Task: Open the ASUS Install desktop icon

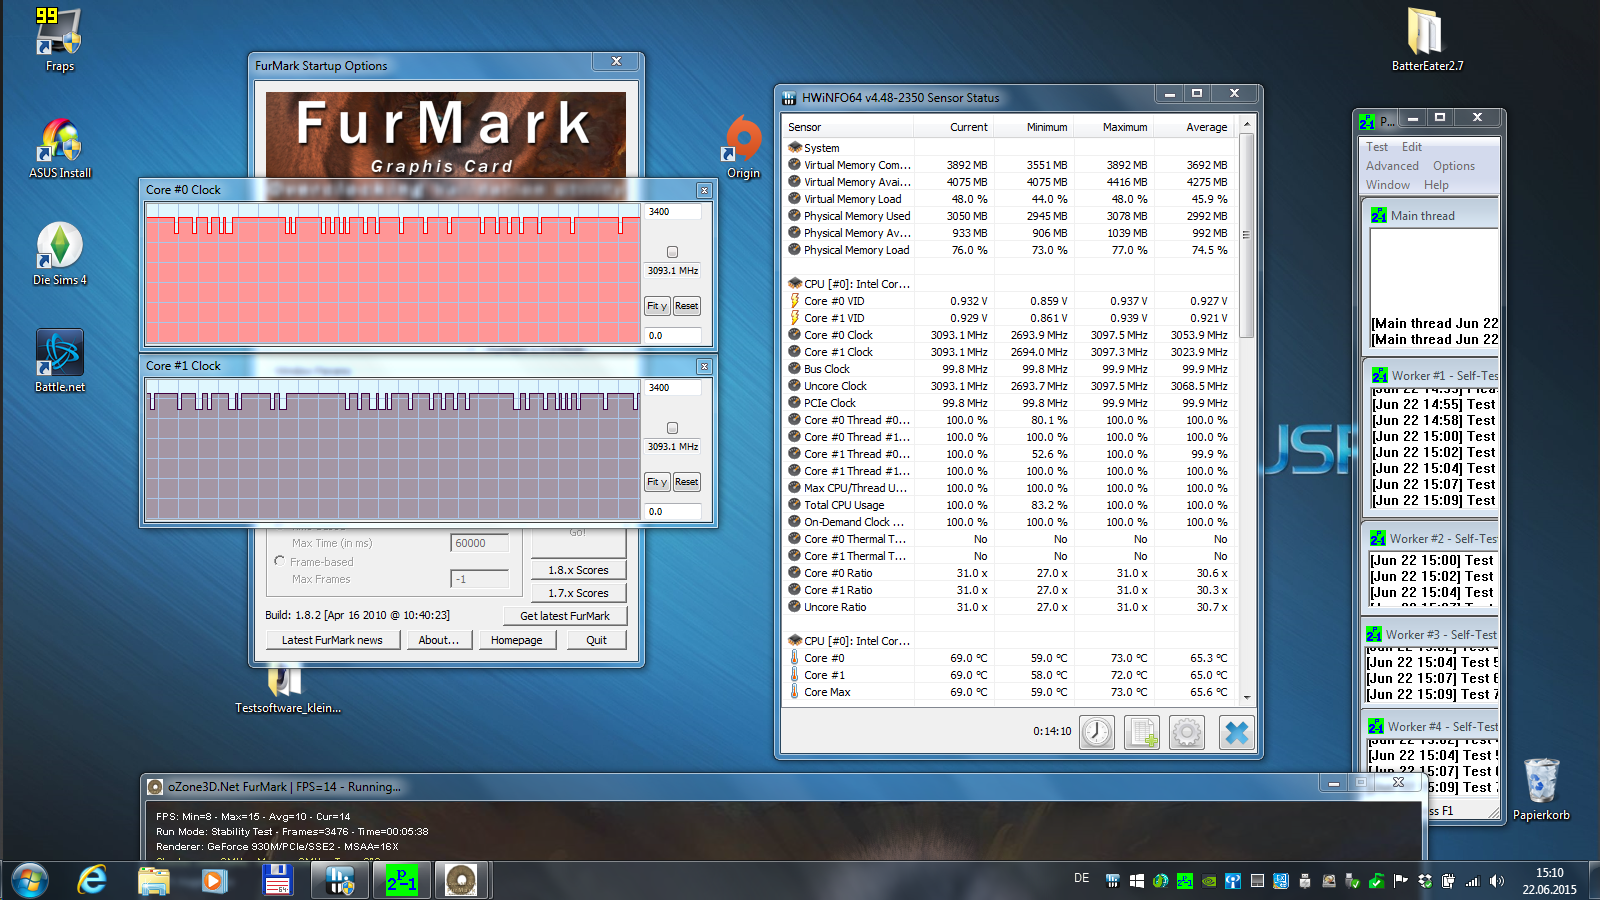Action: tap(60, 148)
